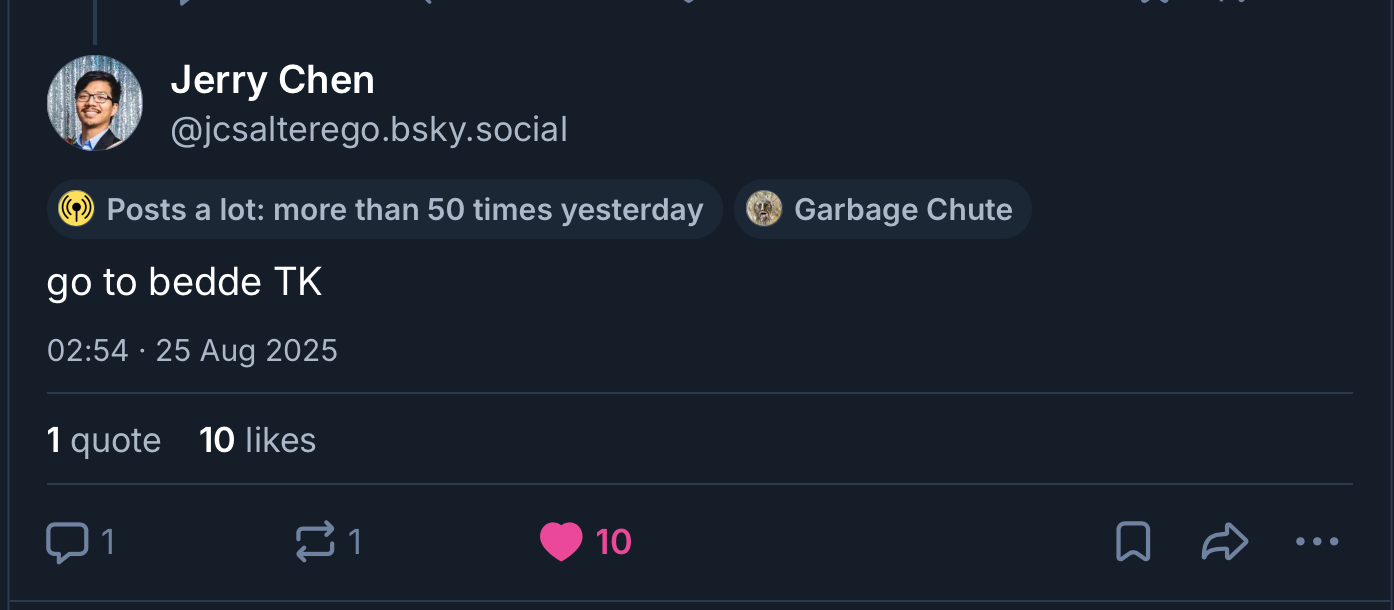Toggle the bookmark icon to save post
1394x610 pixels.
click(x=1132, y=542)
